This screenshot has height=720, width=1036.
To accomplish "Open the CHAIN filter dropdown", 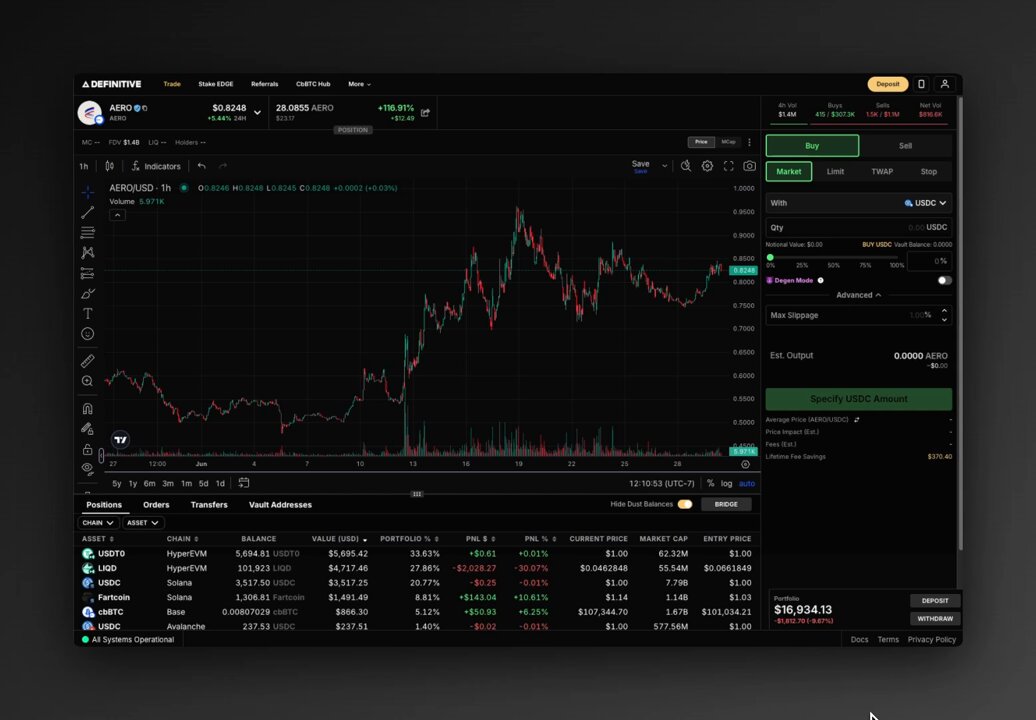I will tap(98, 522).
